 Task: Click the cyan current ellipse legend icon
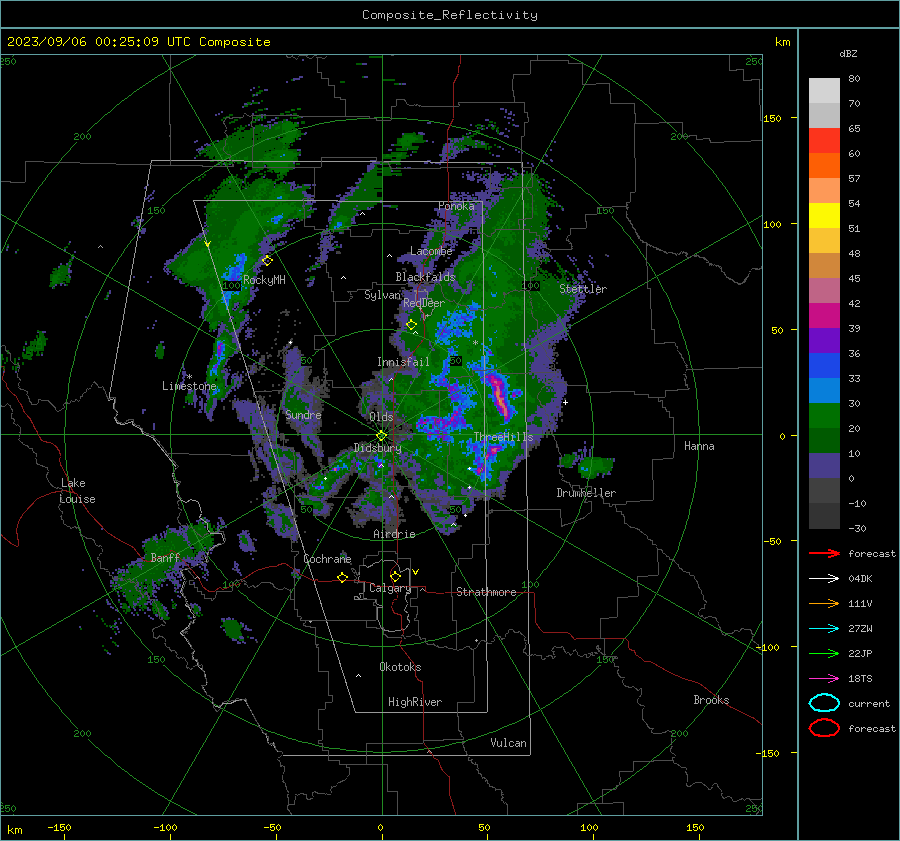[x=824, y=703]
